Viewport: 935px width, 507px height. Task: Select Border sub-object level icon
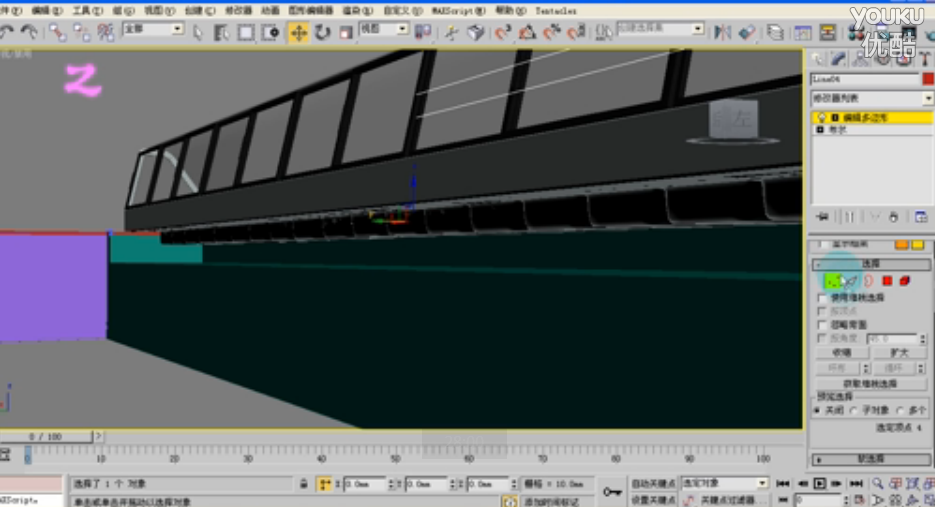[x=869, y=280]
